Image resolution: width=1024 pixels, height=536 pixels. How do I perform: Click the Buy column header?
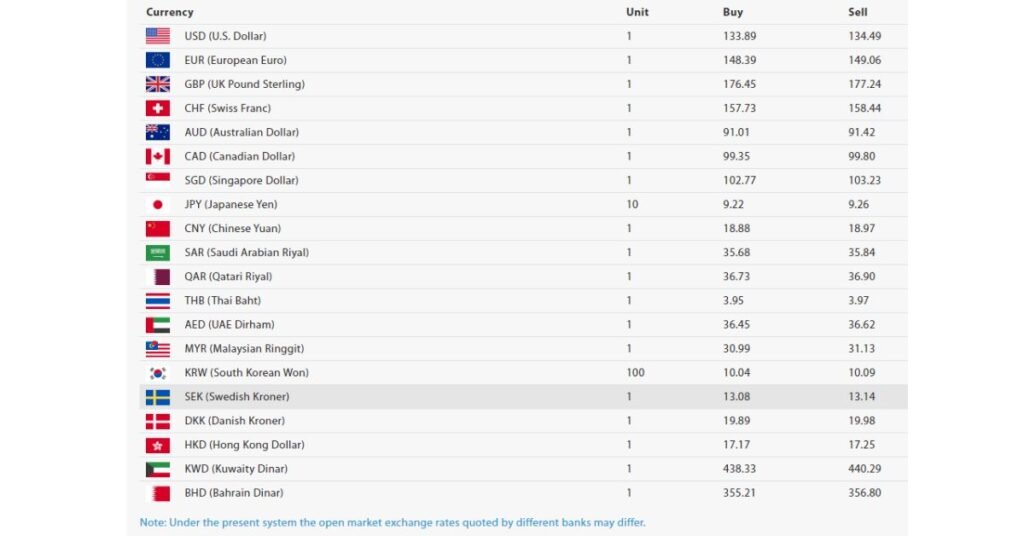click(733, 12)
